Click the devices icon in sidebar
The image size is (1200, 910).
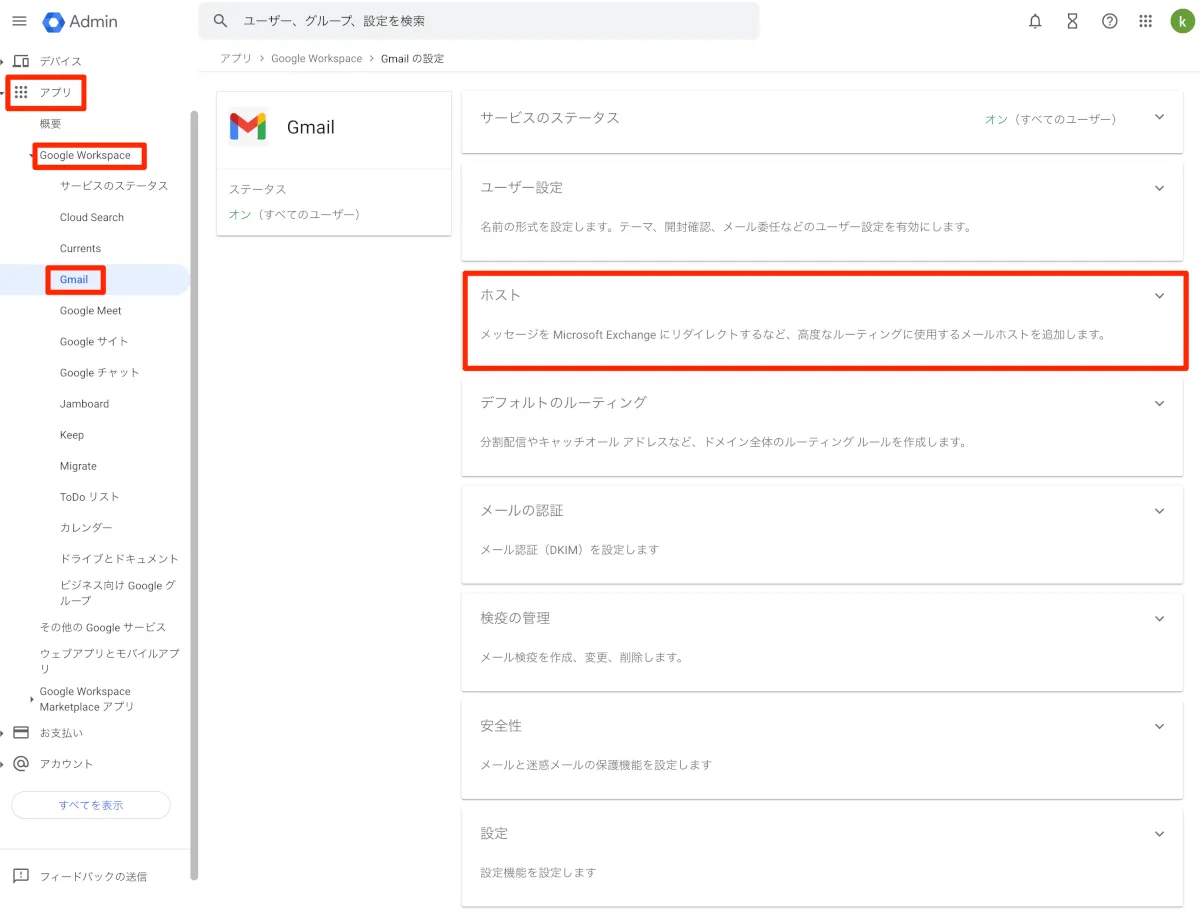21,61
